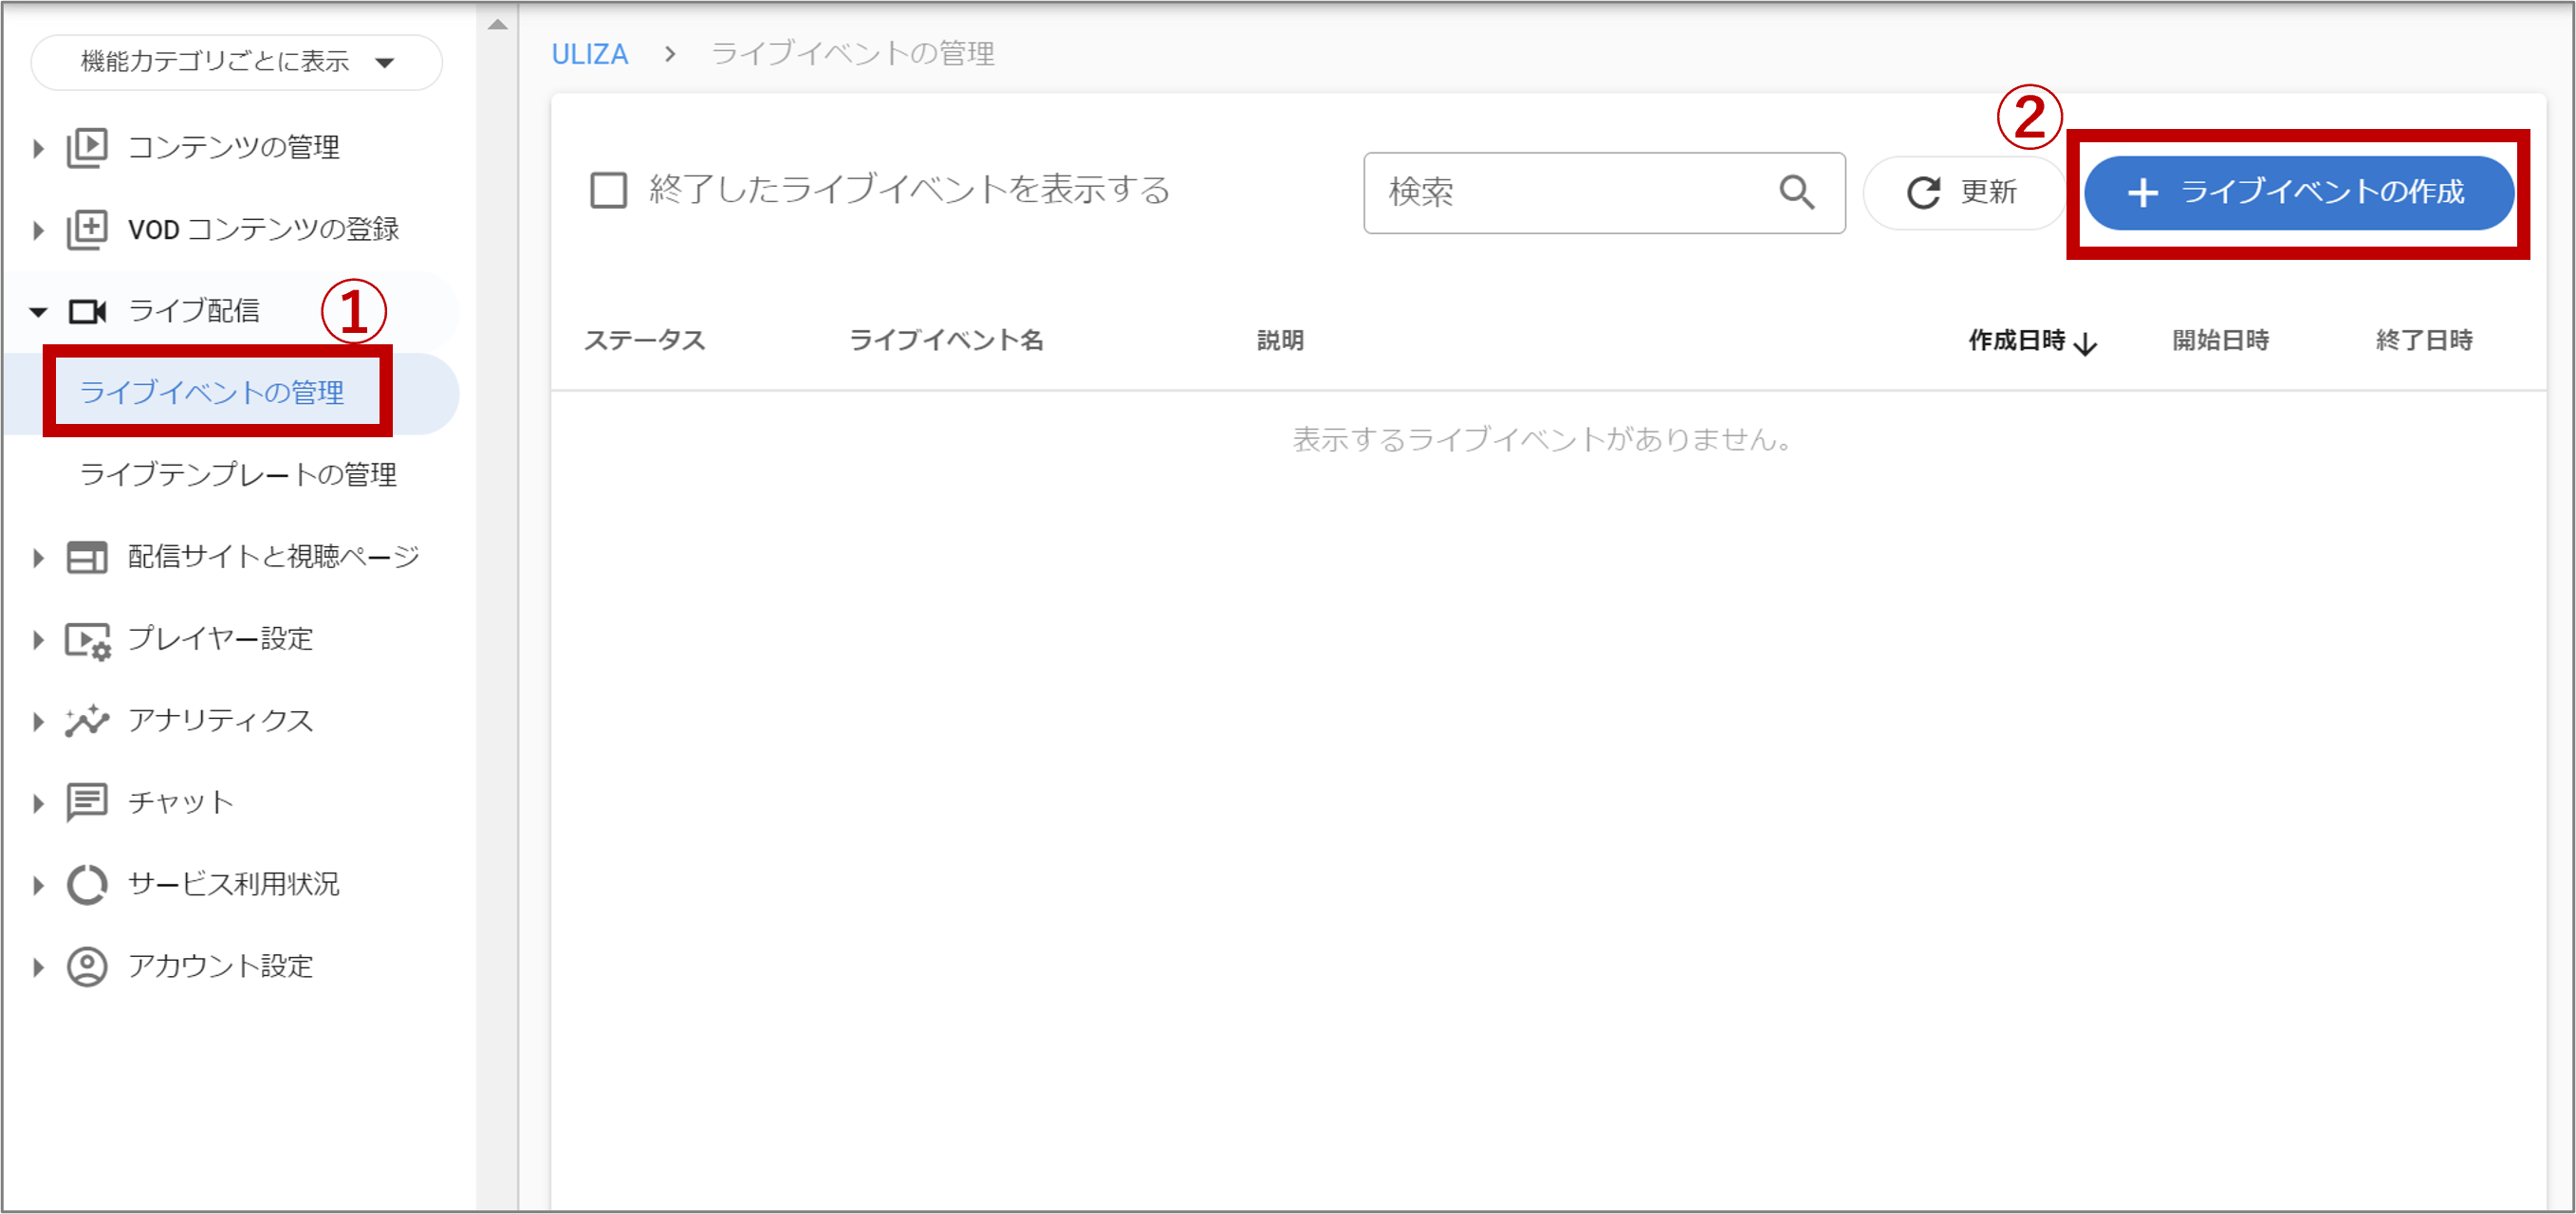The image size is (2576, 1214).
Task: Expand the コンテンツの管理 section arrow
Action: pyautogui.click(x=38, y=148)
